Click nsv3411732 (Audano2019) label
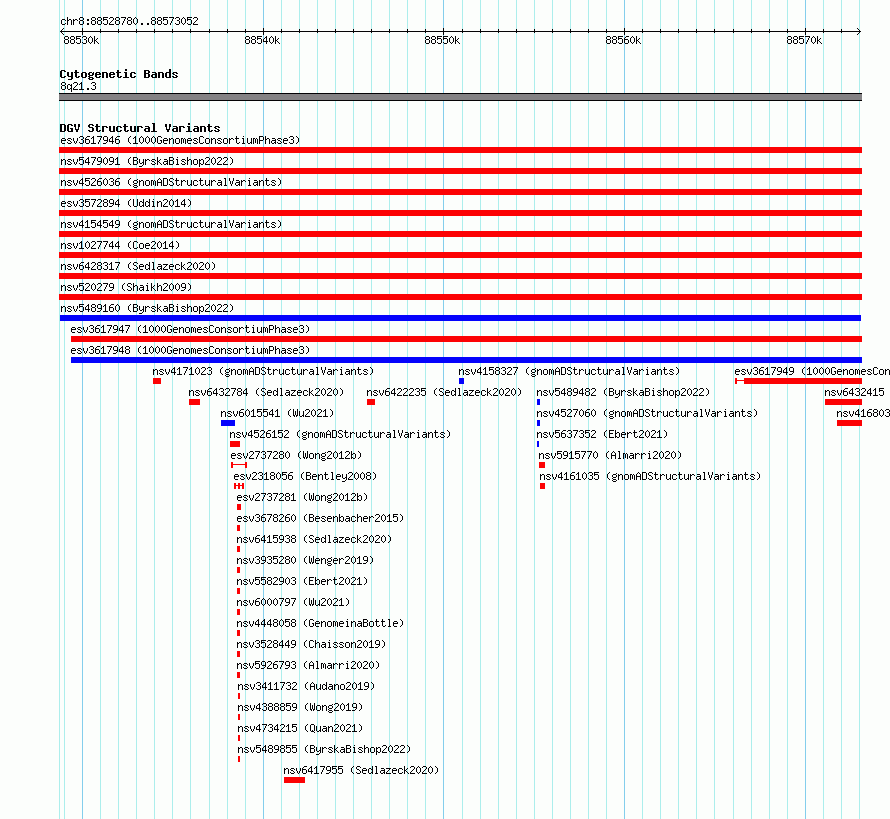This screenshot has width=890, height=819. tap(306, 686)
